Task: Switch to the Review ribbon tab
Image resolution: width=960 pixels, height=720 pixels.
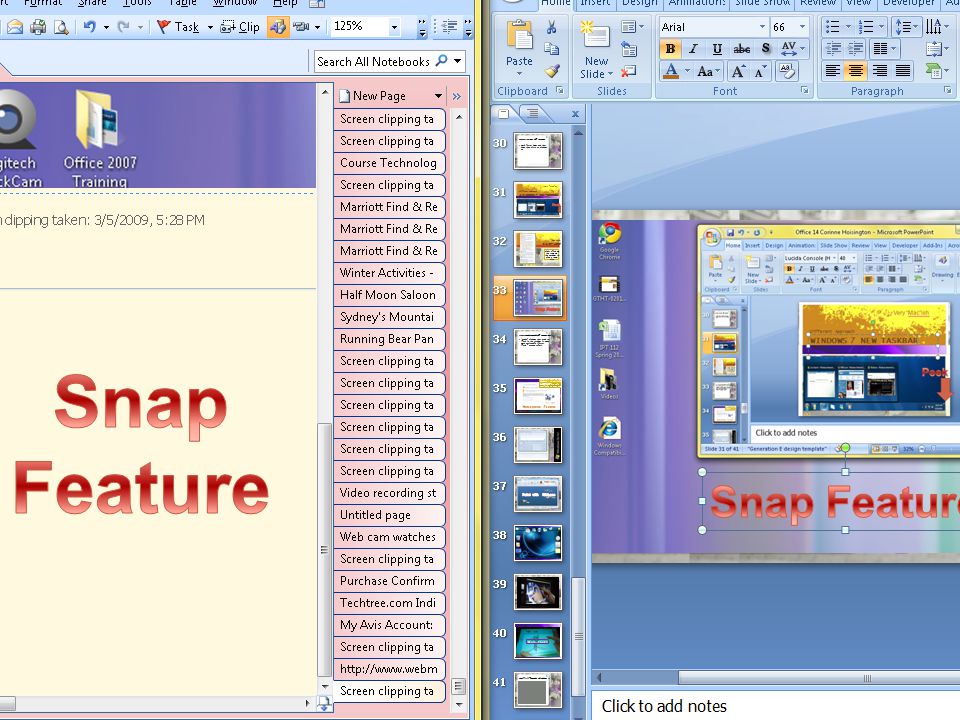Action: (817, 4)
